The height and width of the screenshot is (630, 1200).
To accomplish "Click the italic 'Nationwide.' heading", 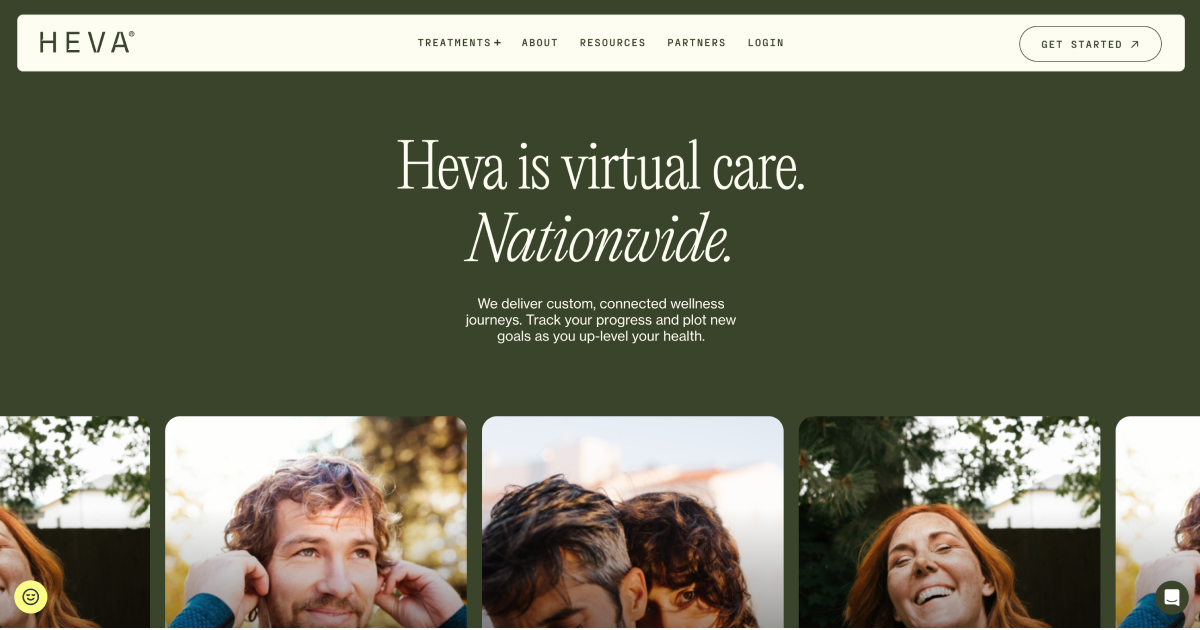I will (x=600, y=238).
